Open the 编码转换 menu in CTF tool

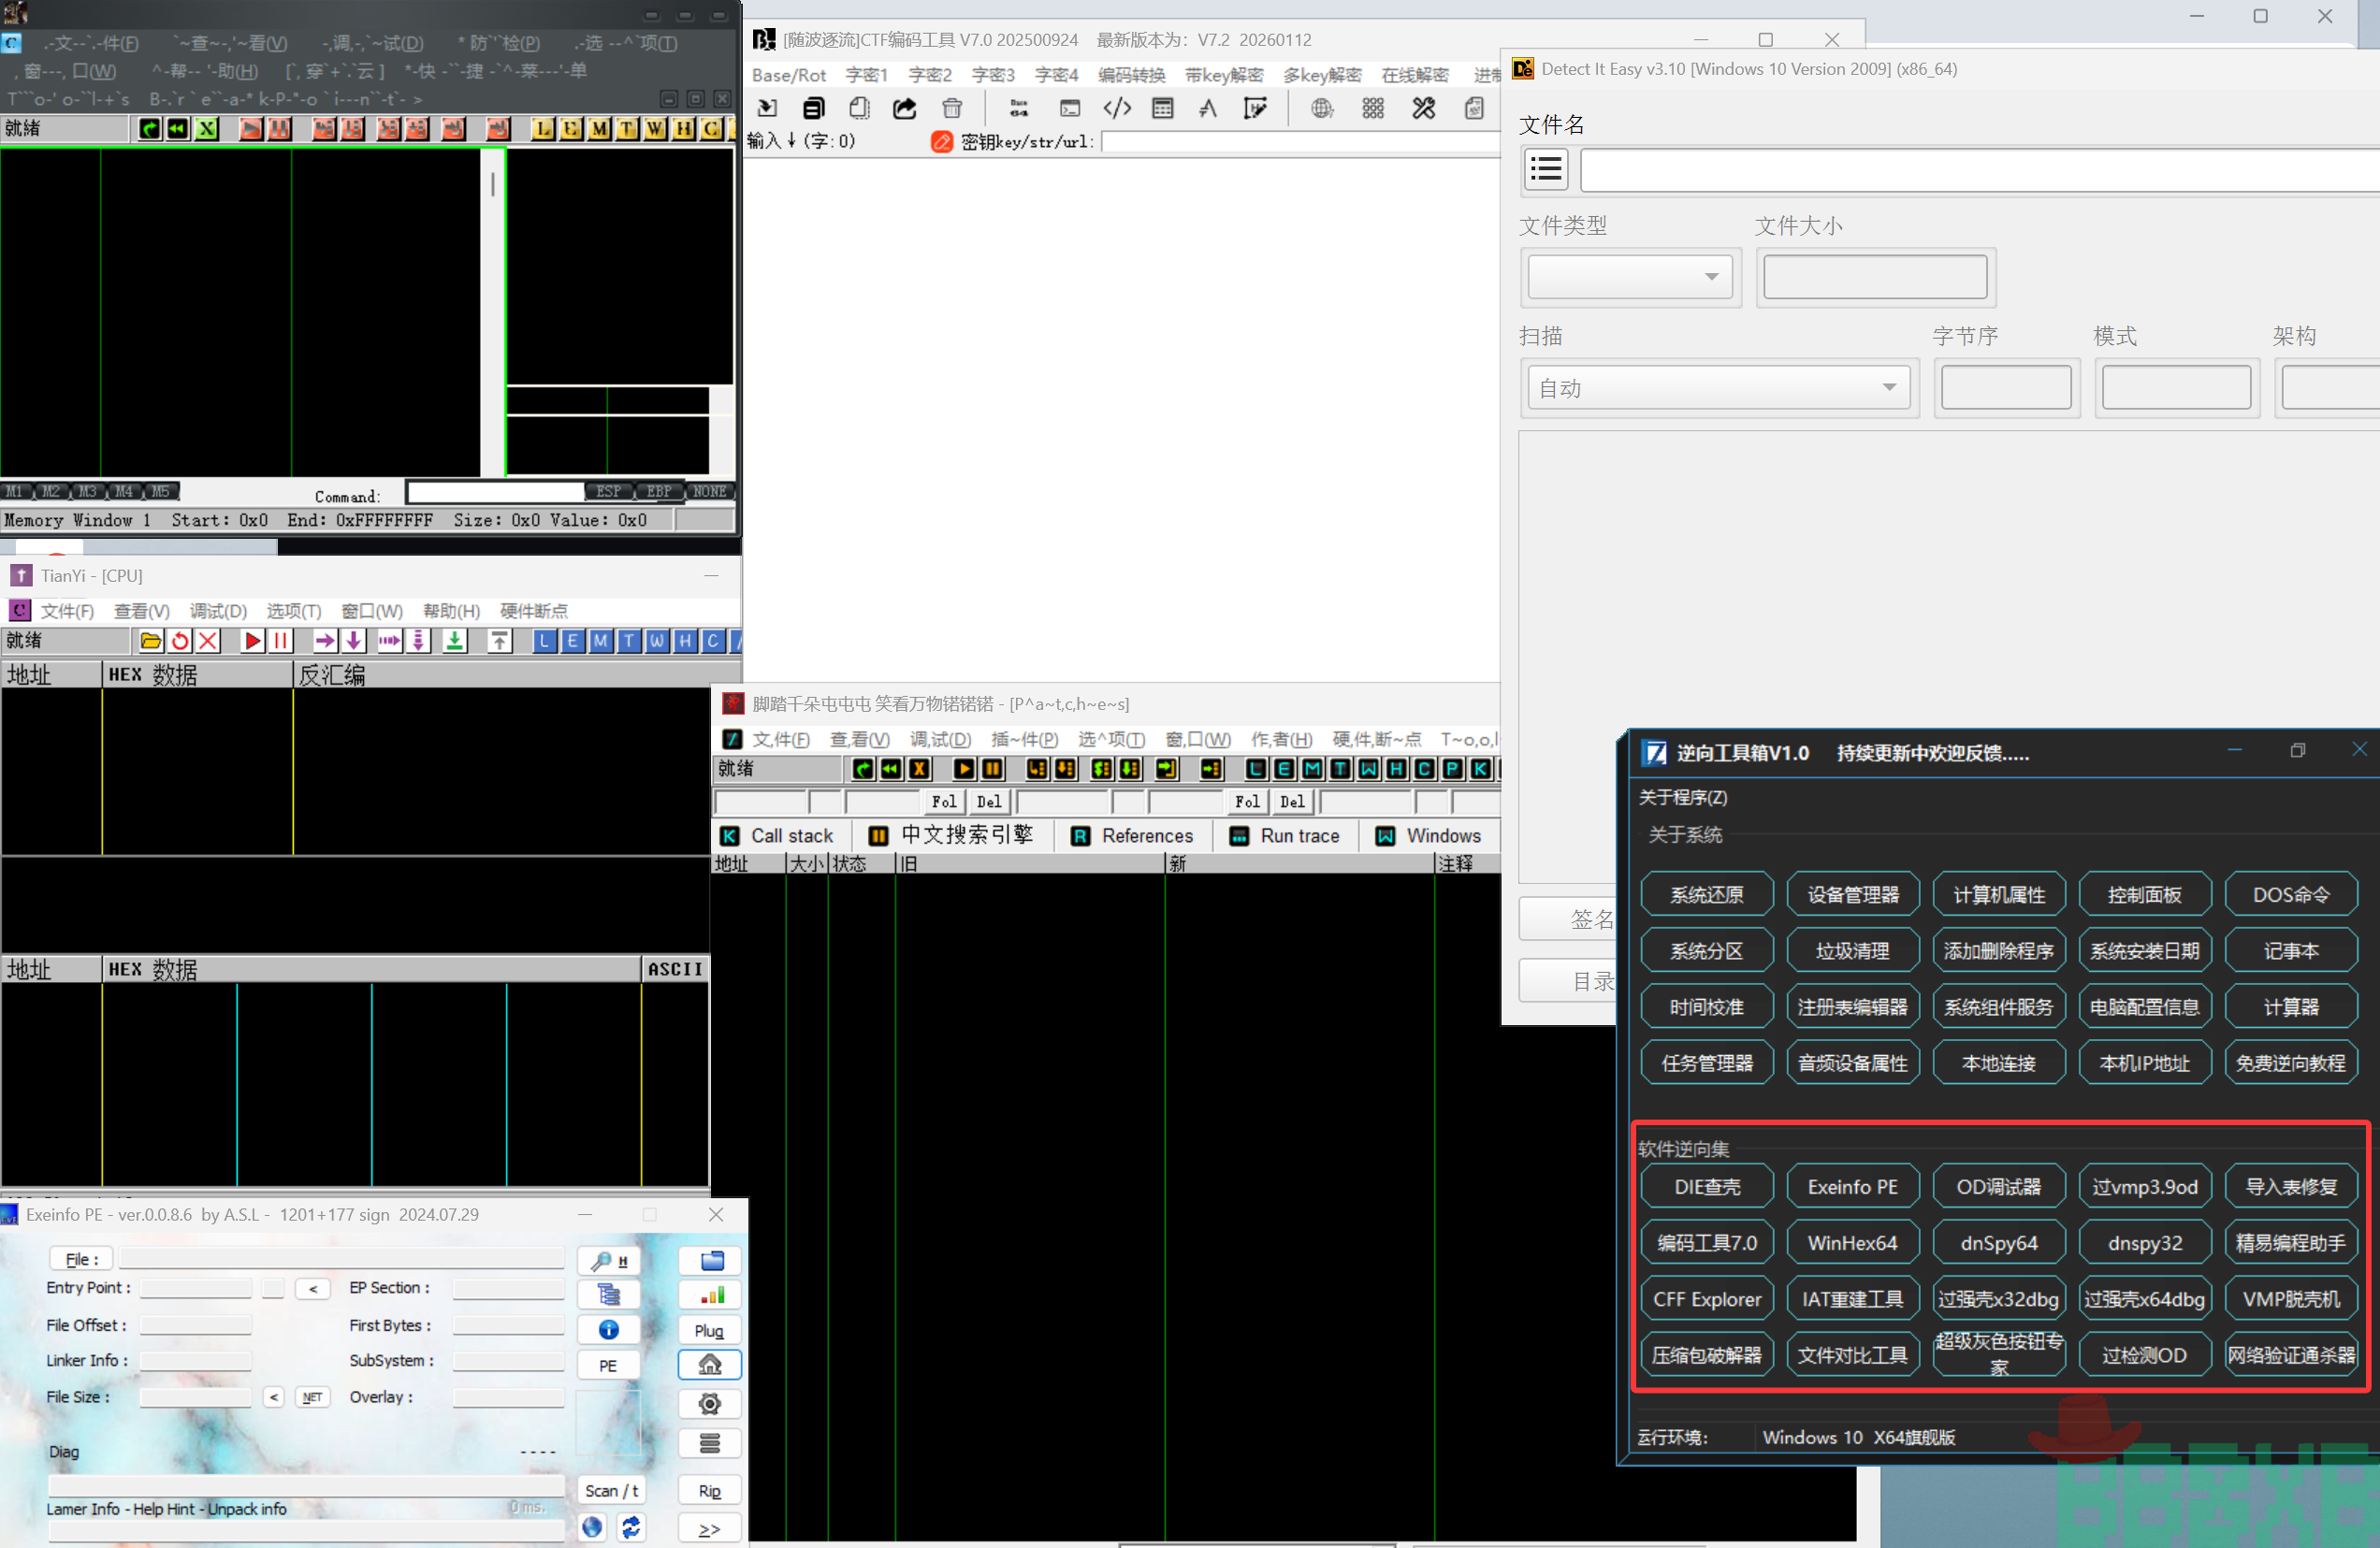[x=1131, y=75]
